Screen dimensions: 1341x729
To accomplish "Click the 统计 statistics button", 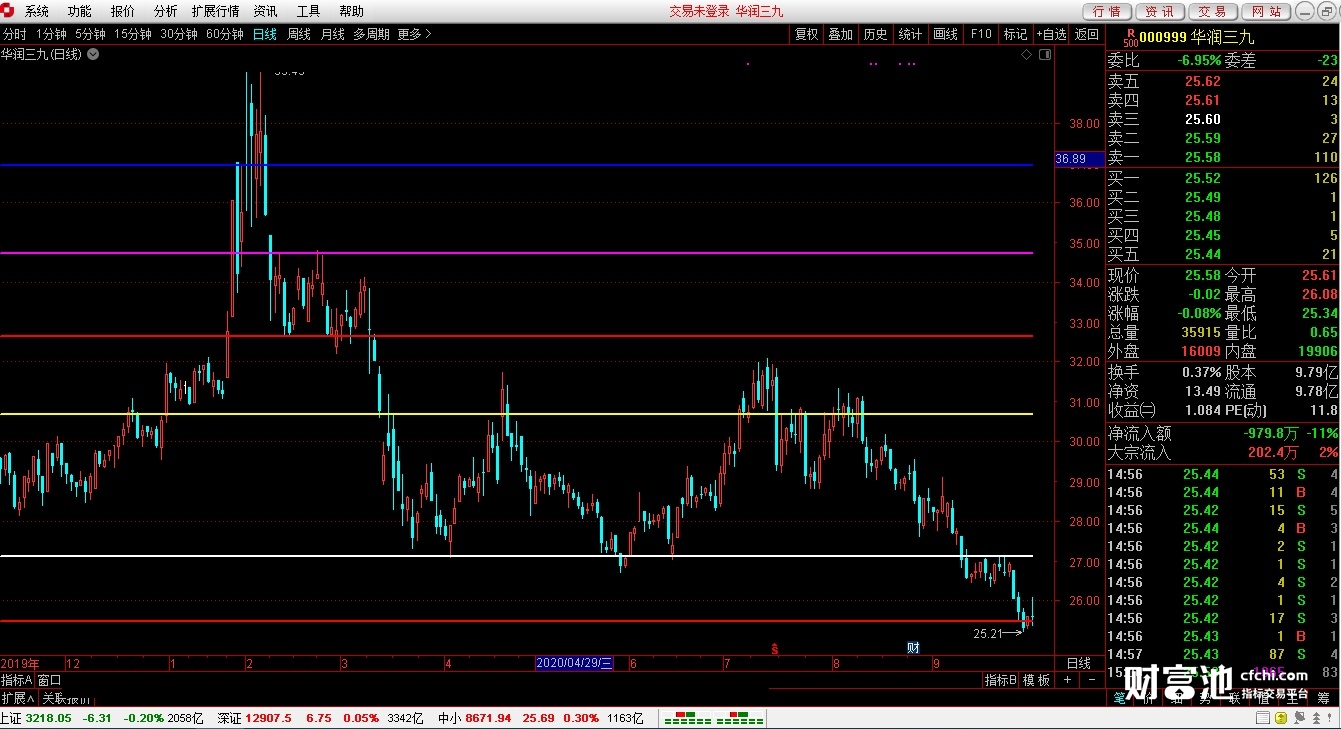I will pyautogui.click(x=910, y=34).
